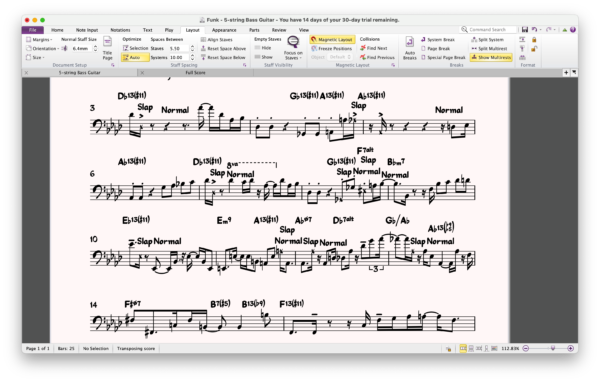
Task: Click Unlock Format icon
Action: click(534, 49)
